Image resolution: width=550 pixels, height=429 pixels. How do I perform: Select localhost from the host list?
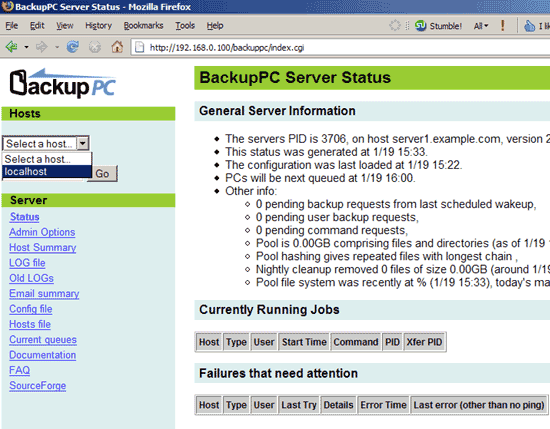tap(47, 172)
